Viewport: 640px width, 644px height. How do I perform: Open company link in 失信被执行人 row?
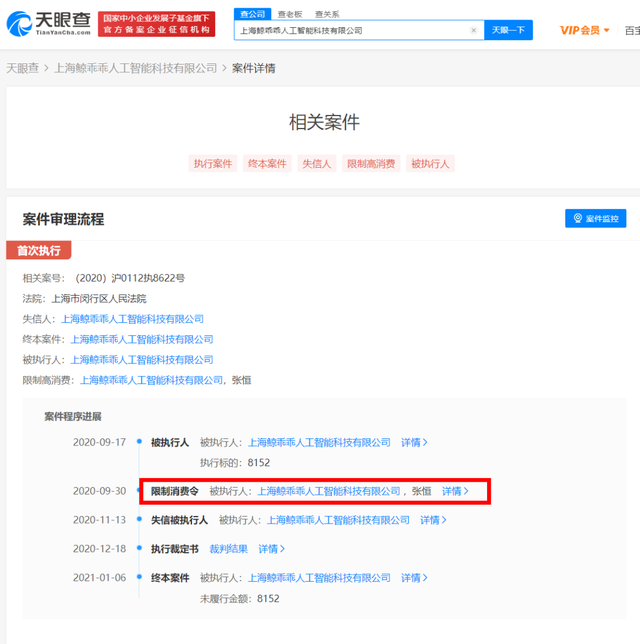[x=338, y=520]
